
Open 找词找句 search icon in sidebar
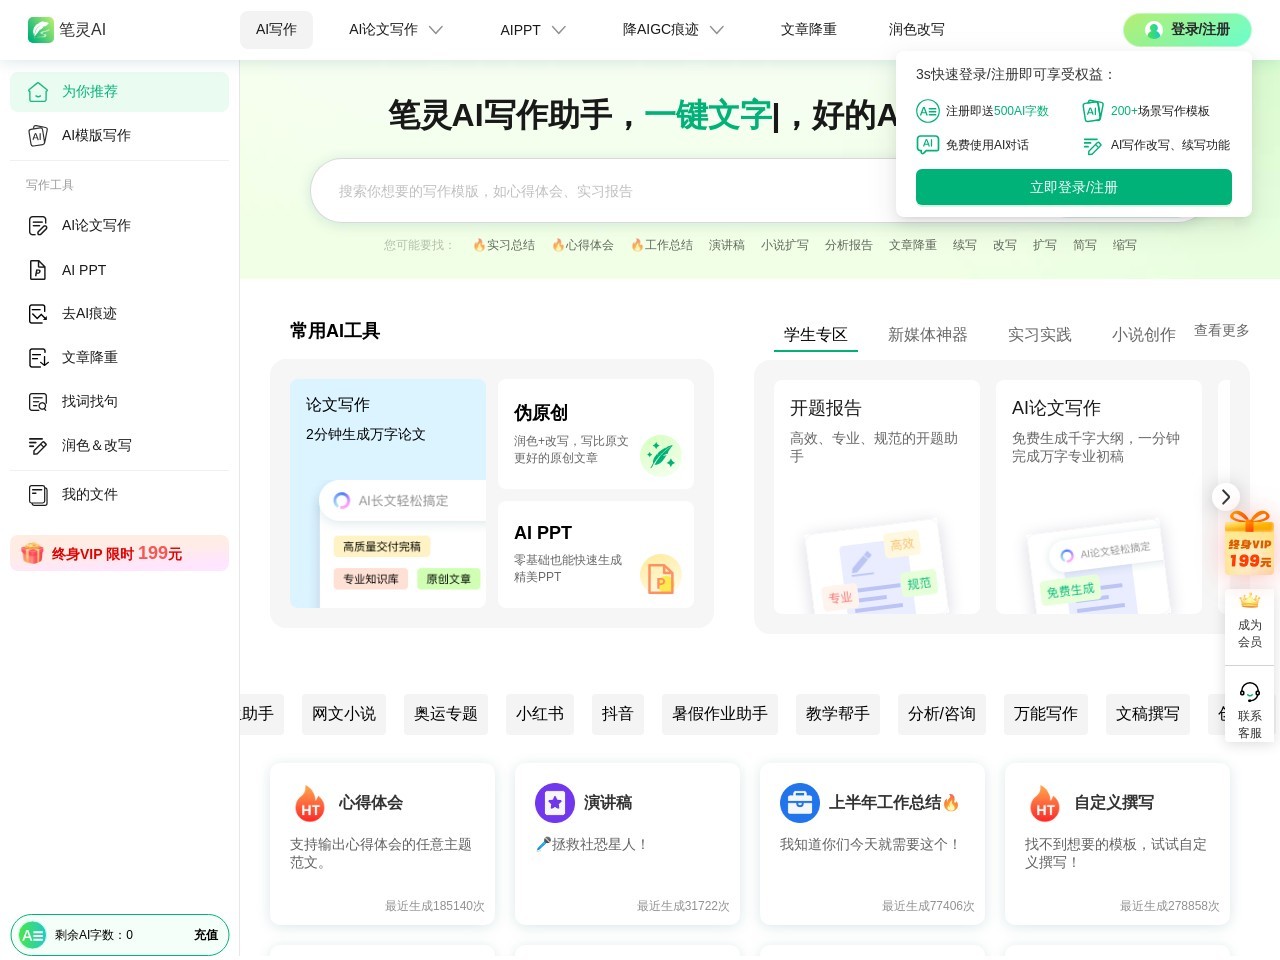38,402
